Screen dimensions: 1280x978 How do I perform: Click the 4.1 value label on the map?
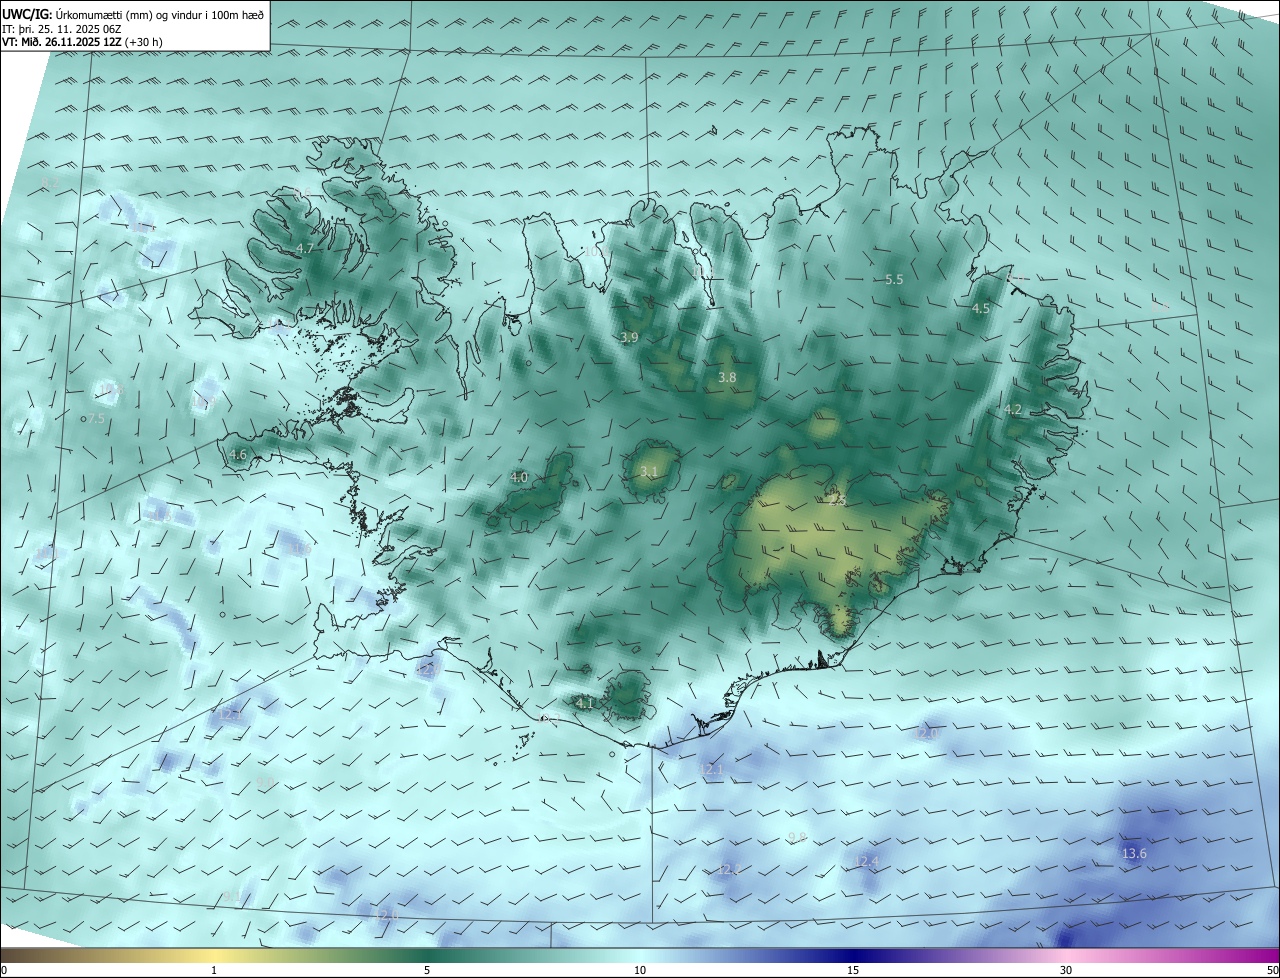coord(585,703)
